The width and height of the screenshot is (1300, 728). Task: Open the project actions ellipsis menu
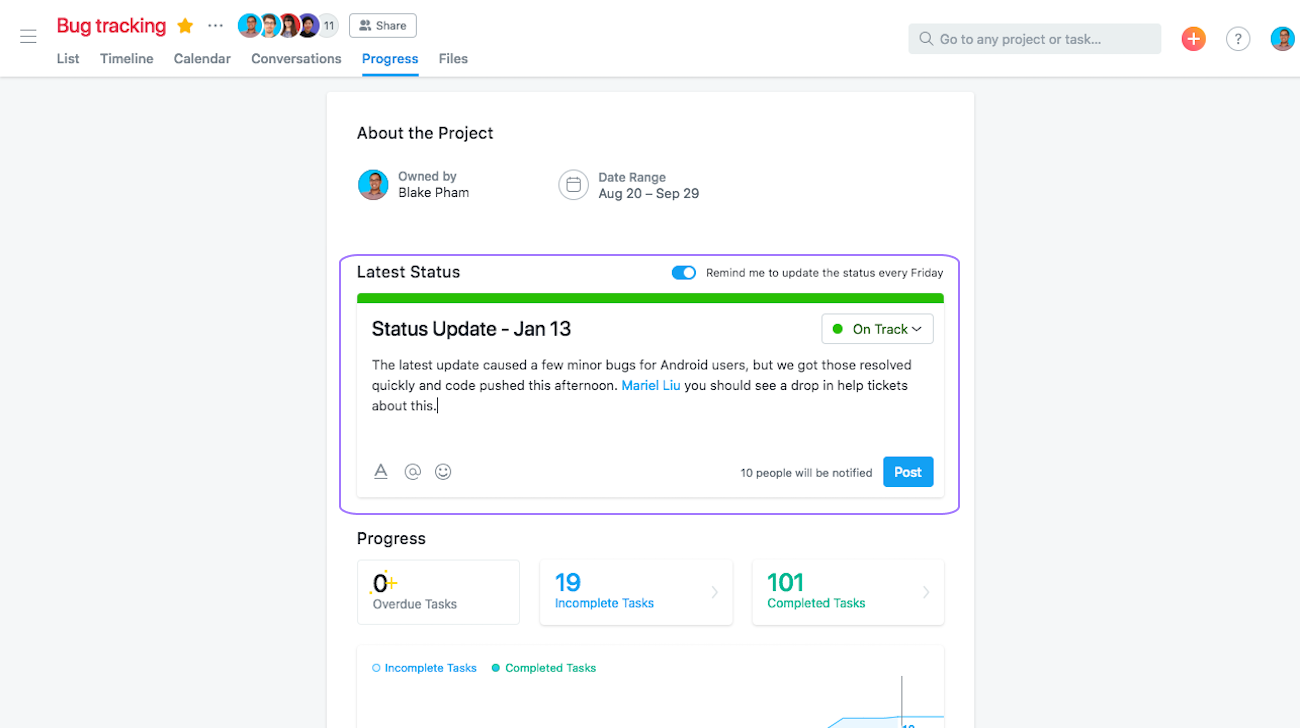(x=215, y=25)
